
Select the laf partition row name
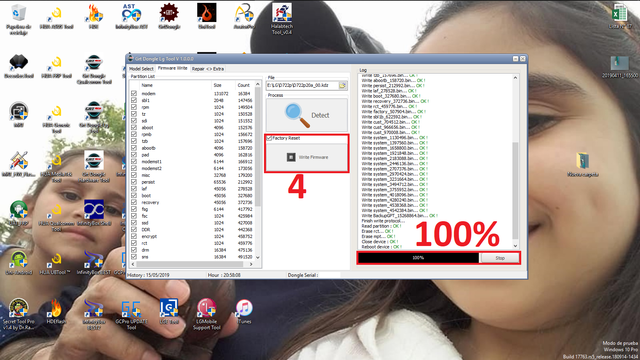(x=144, y=189)
